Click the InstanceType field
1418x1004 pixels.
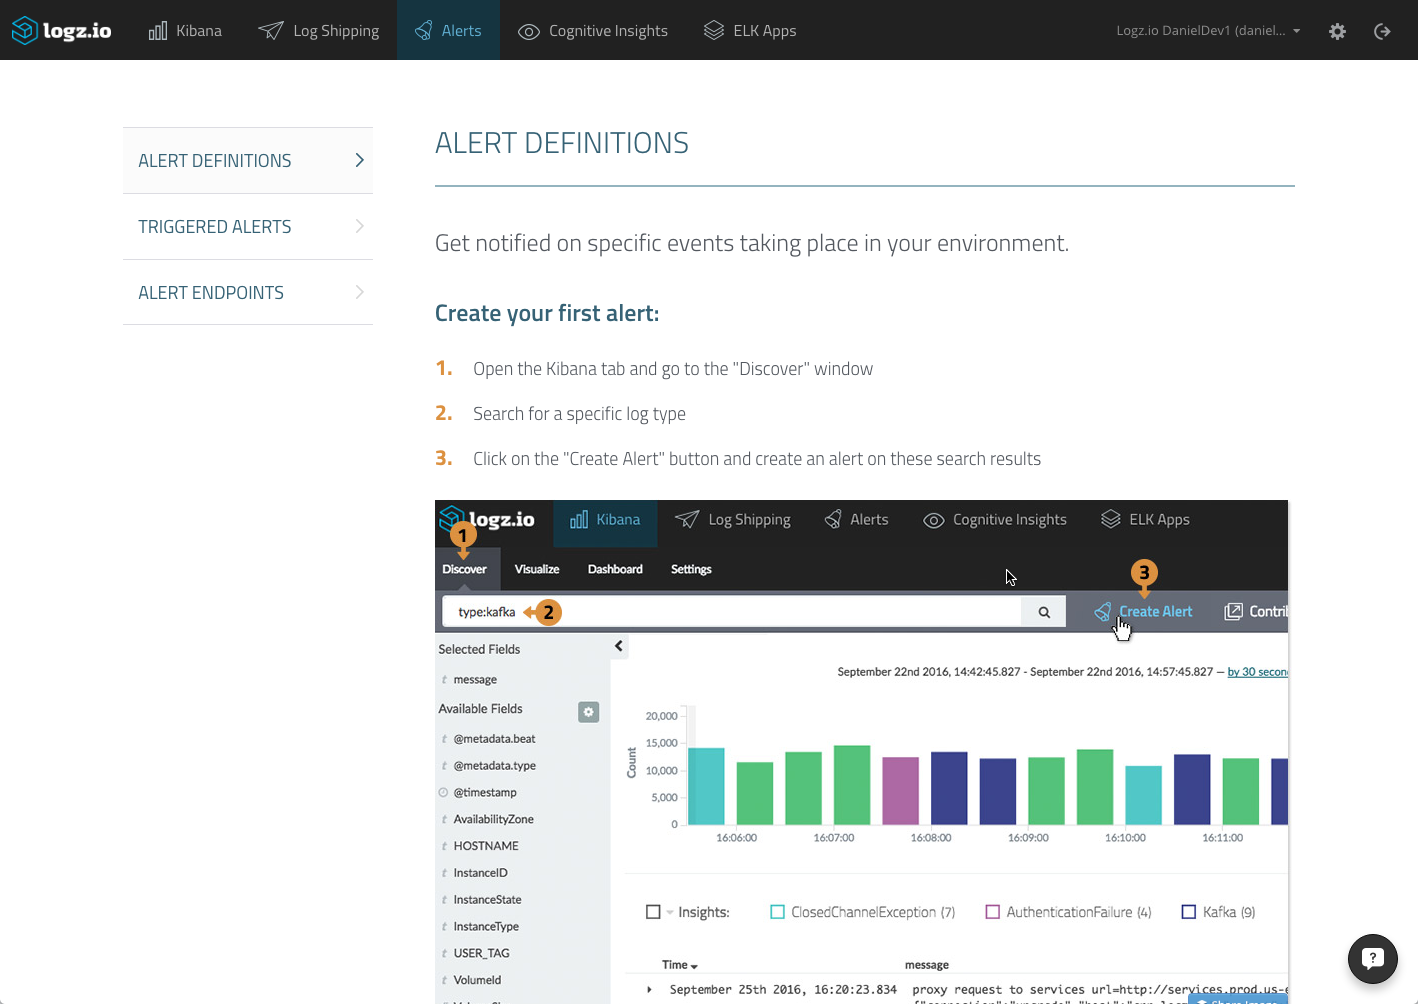[x=486, y=927]
